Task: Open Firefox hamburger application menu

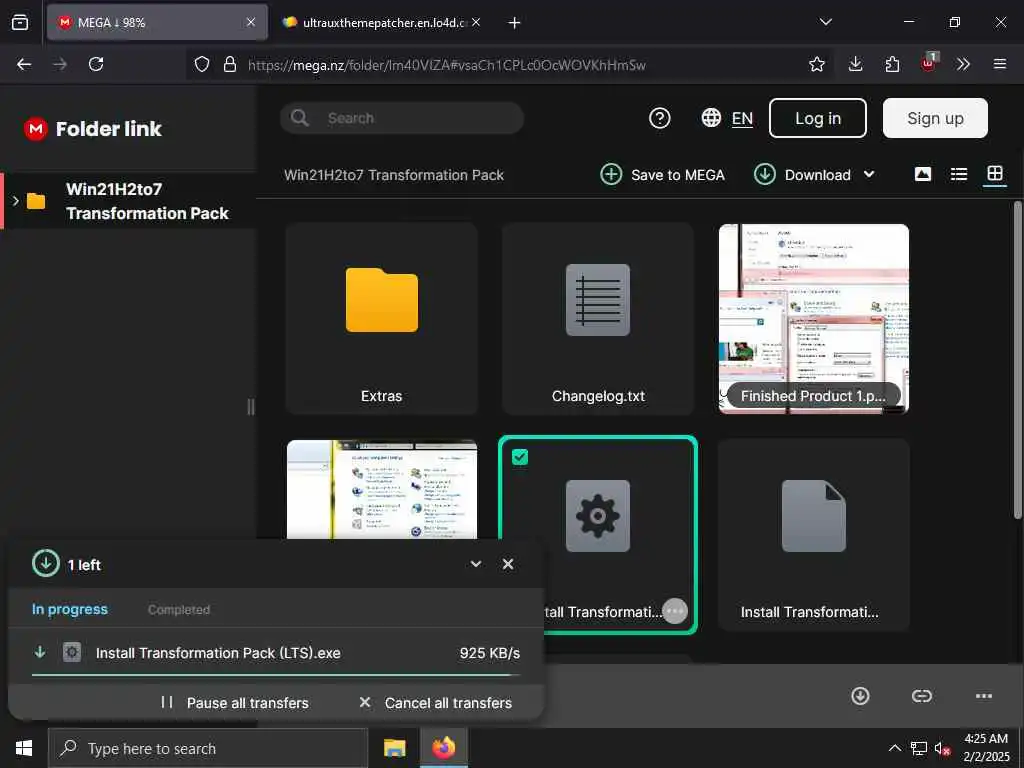Action: click(1000, 64)
